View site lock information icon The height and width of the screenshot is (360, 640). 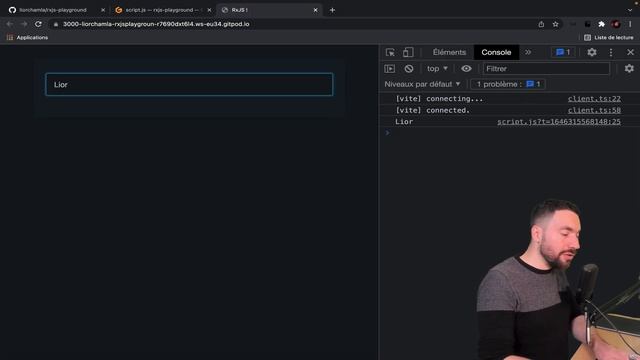click(x=56, y=24)
